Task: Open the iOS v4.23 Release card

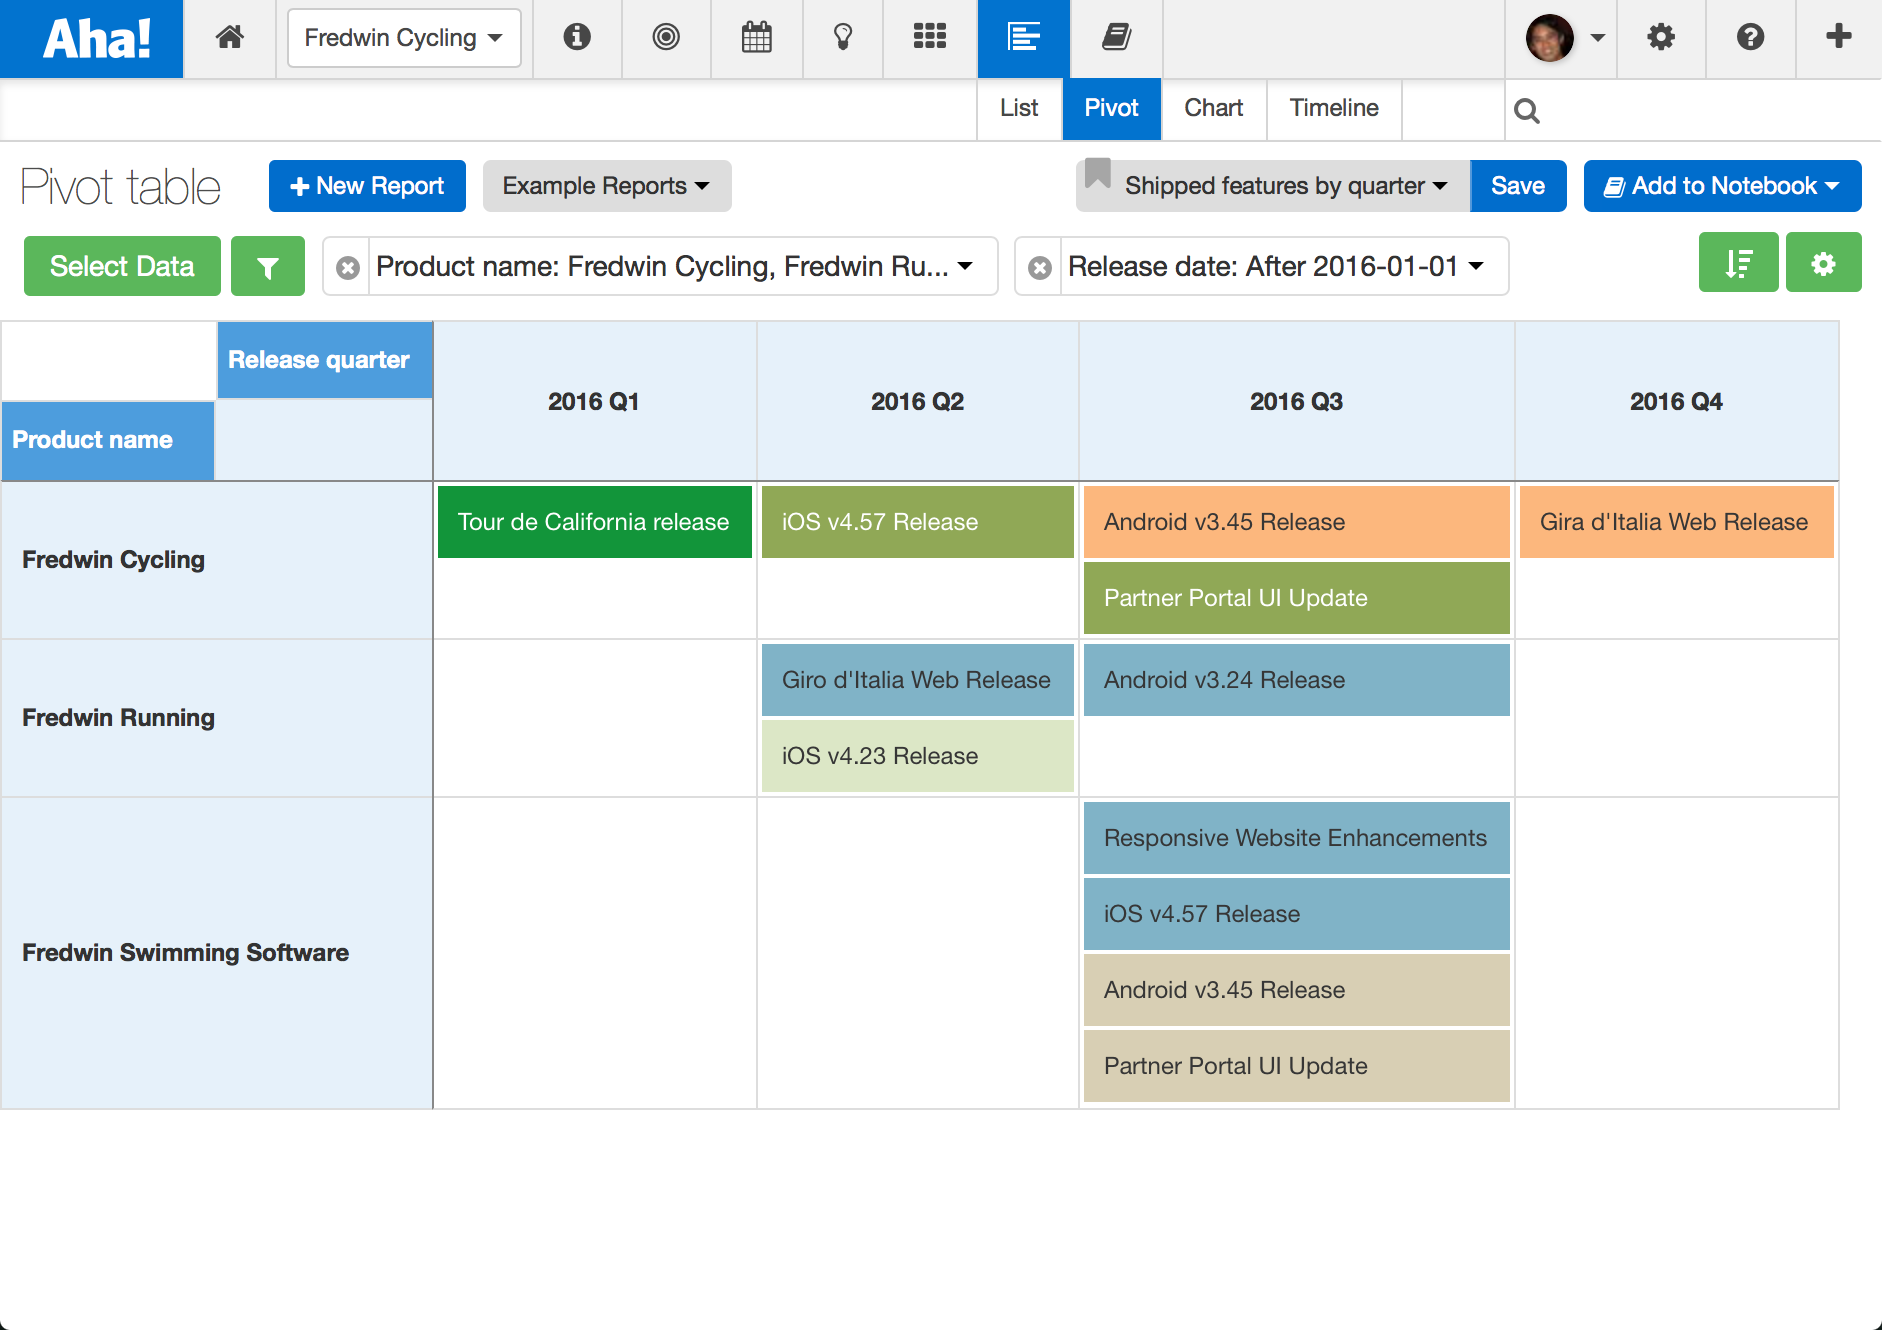Action: click(918, 756)
